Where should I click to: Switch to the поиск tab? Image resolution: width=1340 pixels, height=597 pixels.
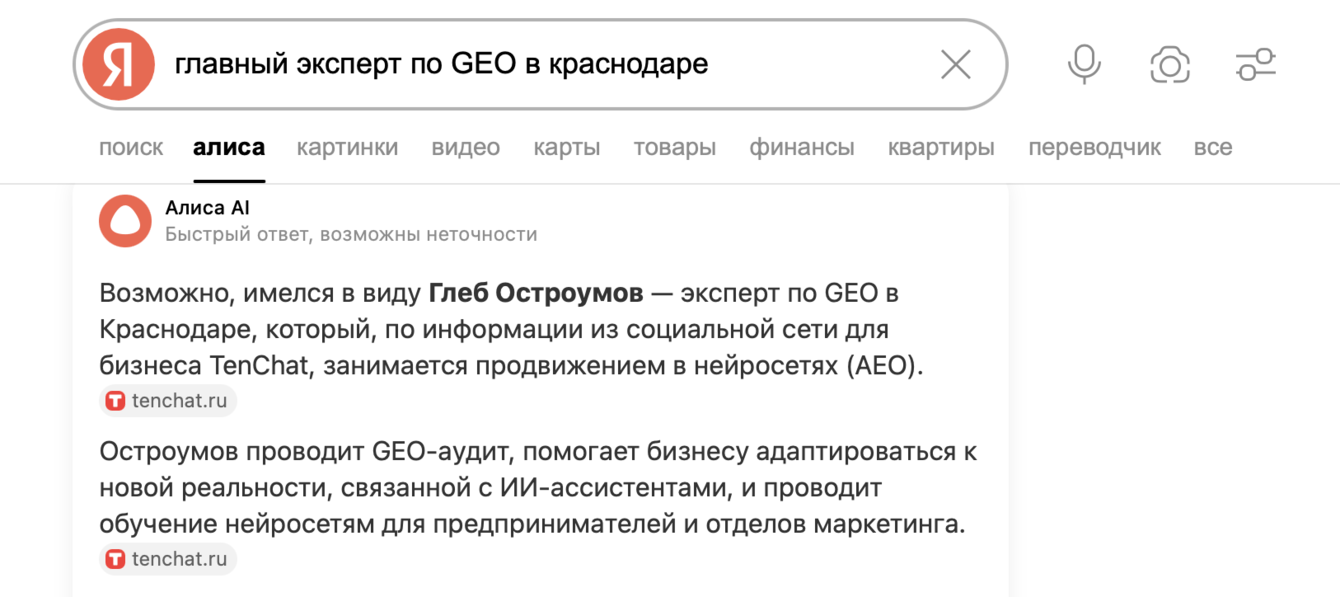coord(131,148)
